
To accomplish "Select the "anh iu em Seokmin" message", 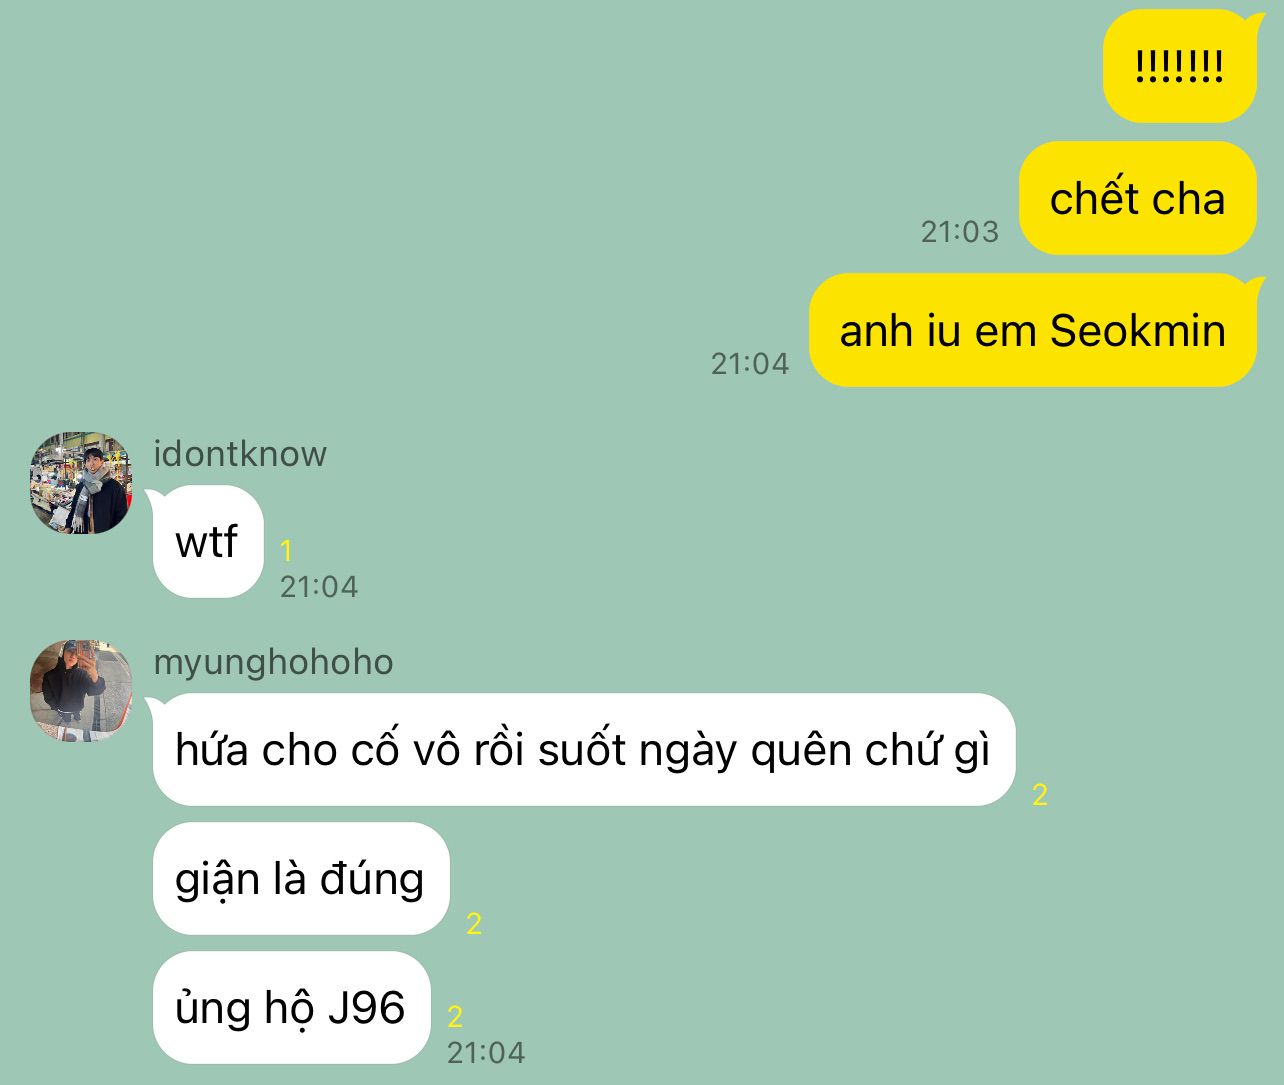I will pos(1032,330).
